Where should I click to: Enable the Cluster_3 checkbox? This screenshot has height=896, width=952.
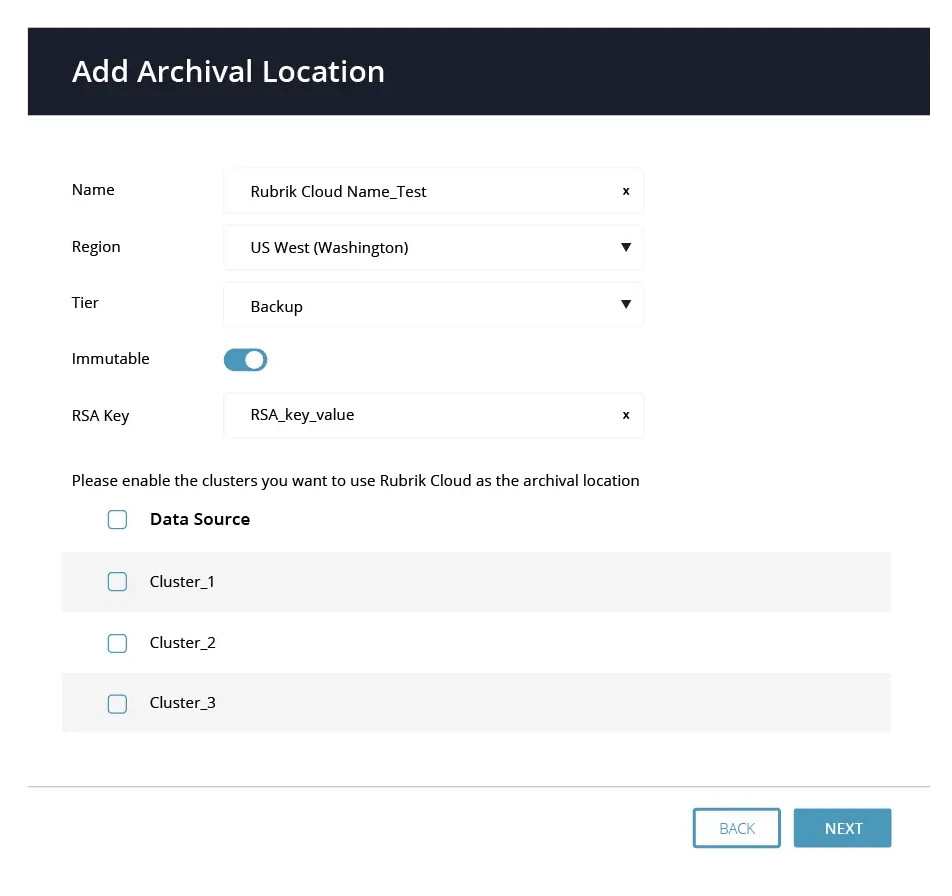(x=117, y=704)
